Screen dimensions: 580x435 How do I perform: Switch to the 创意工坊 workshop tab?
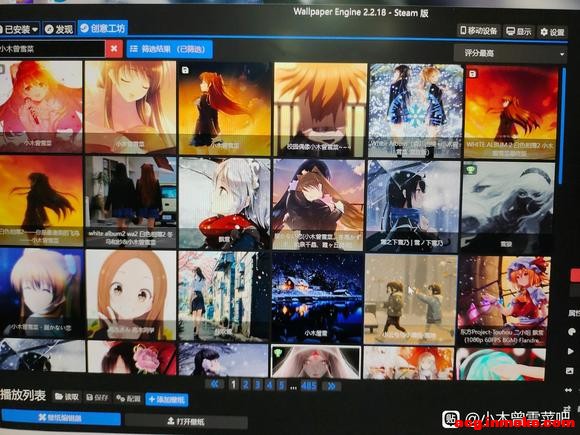tap(103, 28)
